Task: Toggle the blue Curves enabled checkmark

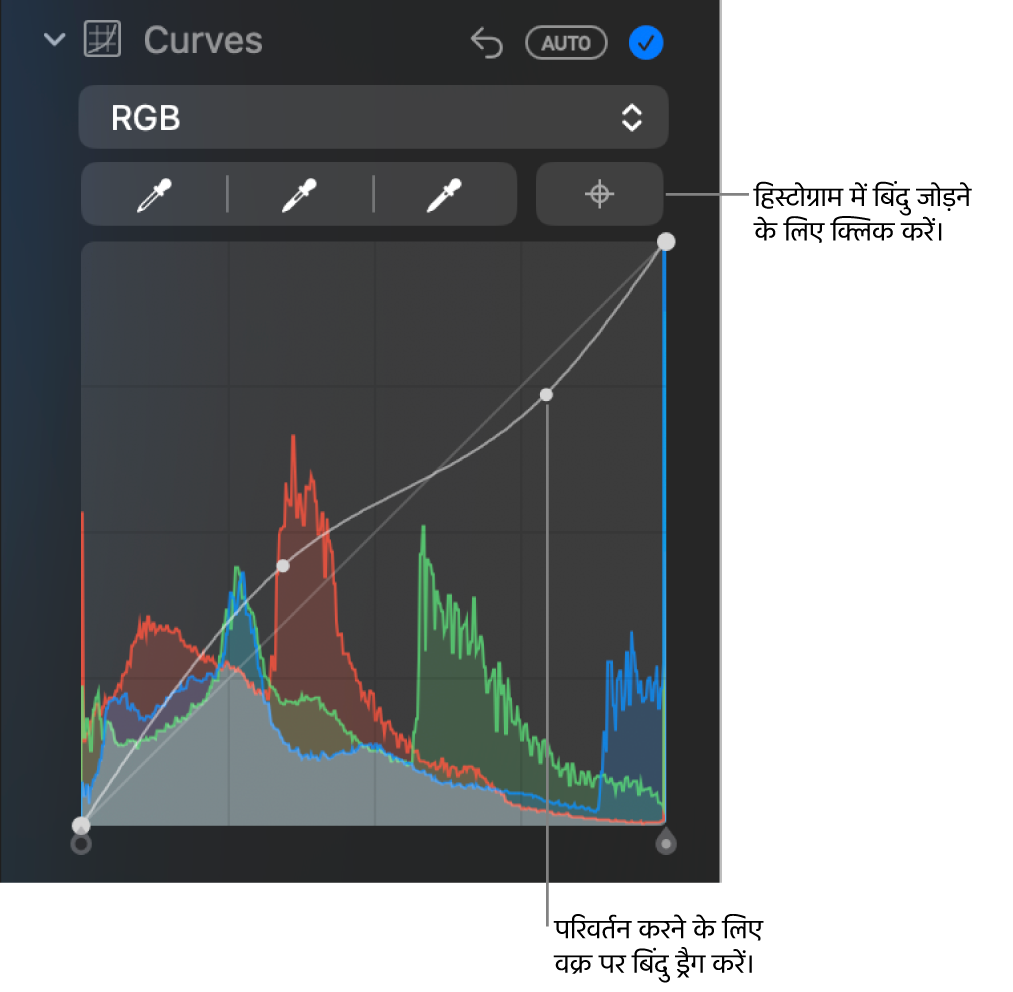Action: [x=646, y=43]
